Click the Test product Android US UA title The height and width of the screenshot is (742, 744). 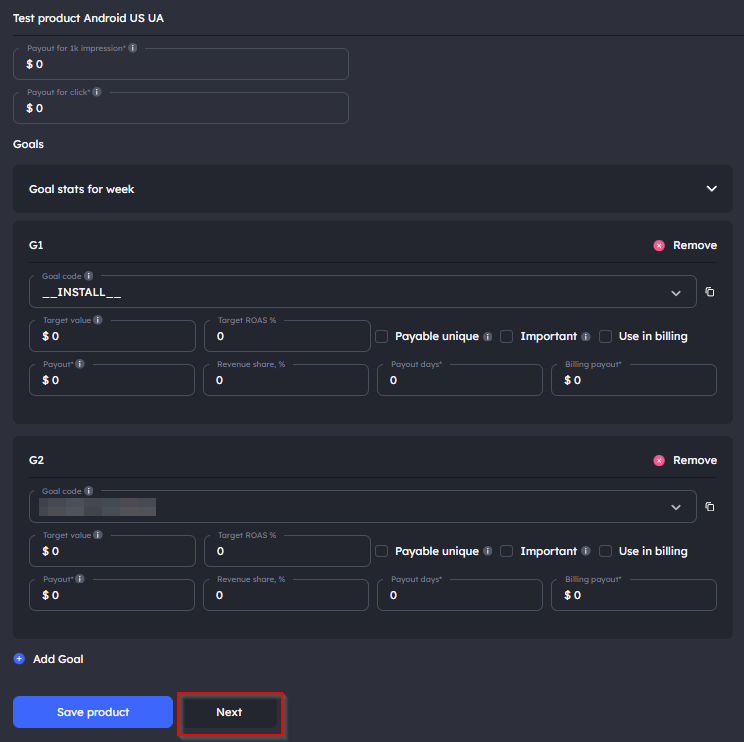coord(88,18)
